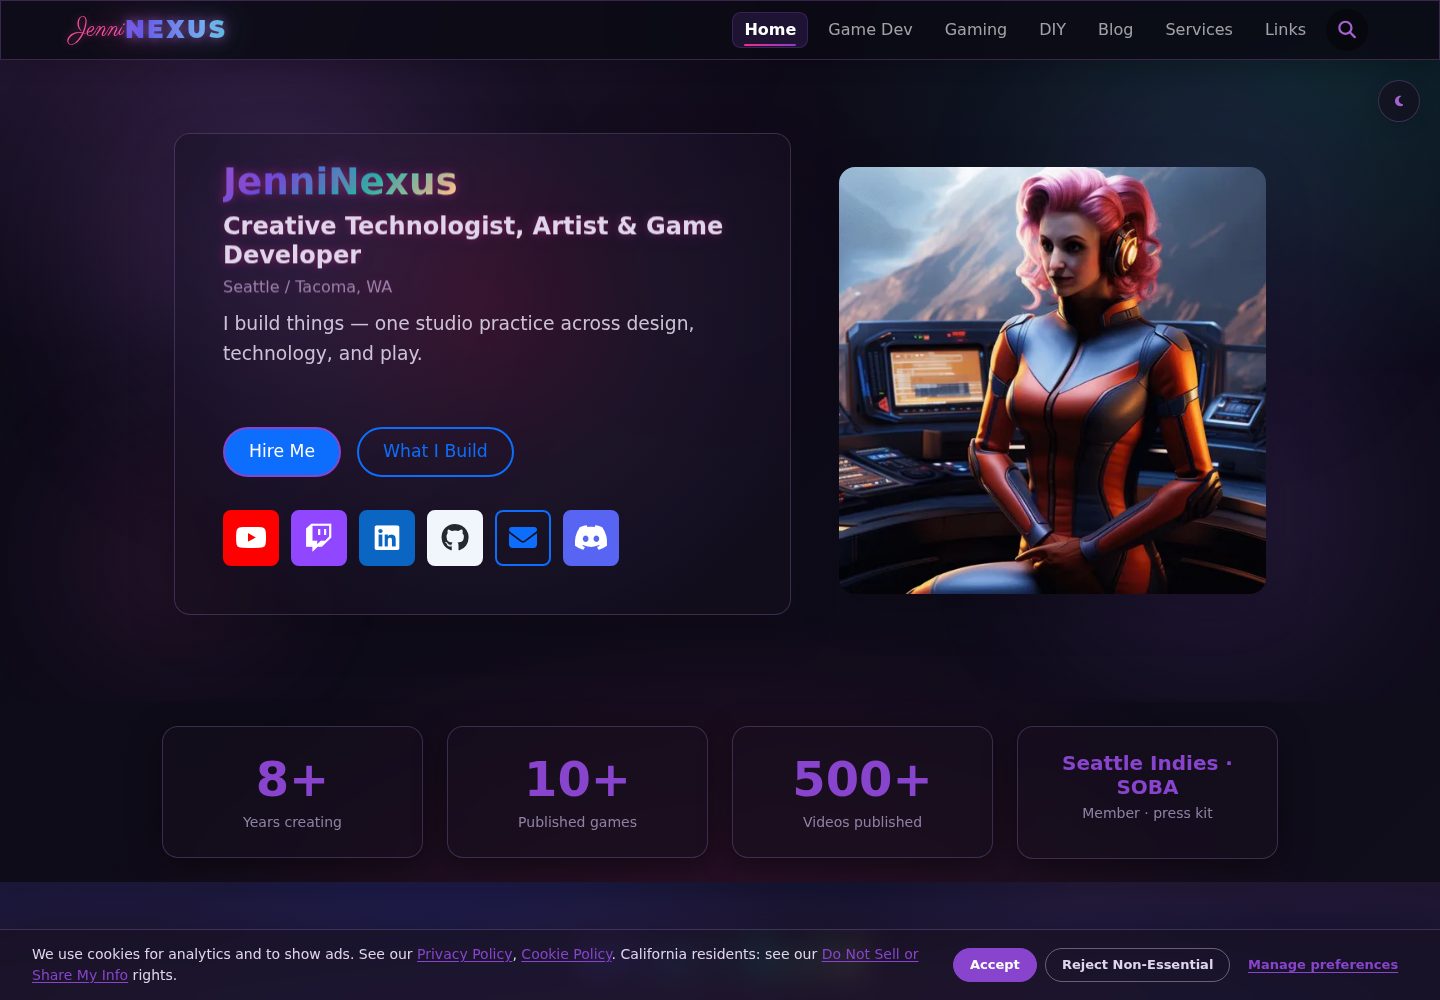Open the Game Dev menu item
The height and width of the screenshot is (1000, 1440).
(x=870, y=30)
